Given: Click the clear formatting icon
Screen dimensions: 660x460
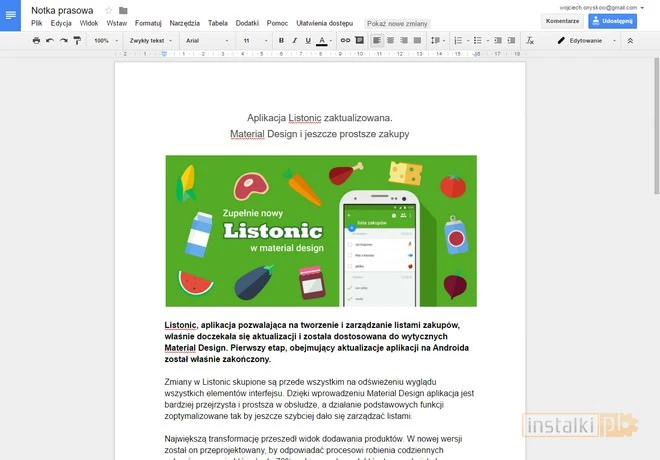Looking at the screenshot, I should pyautogui.click(x=531, y=41).
